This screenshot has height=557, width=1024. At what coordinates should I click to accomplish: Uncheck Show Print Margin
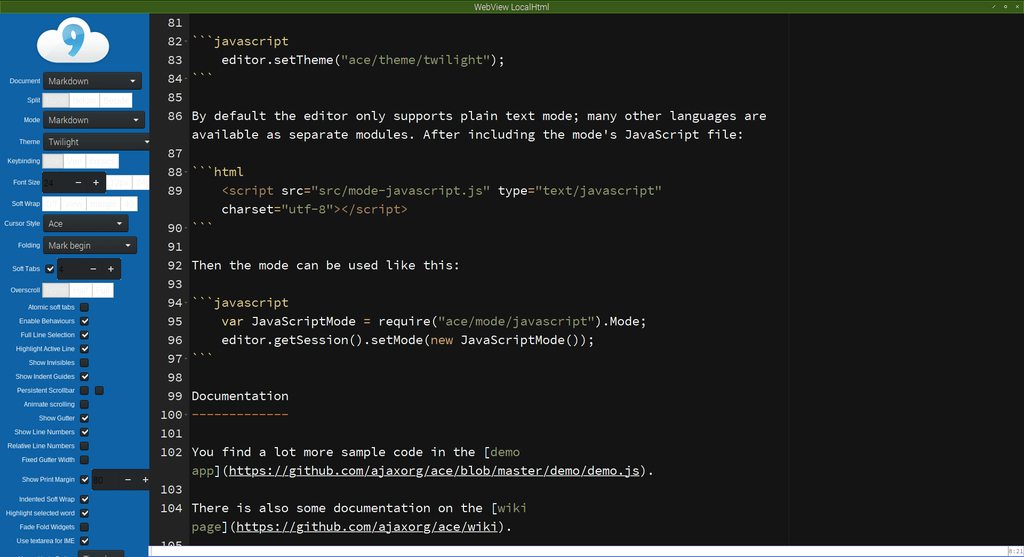[84, 480]
